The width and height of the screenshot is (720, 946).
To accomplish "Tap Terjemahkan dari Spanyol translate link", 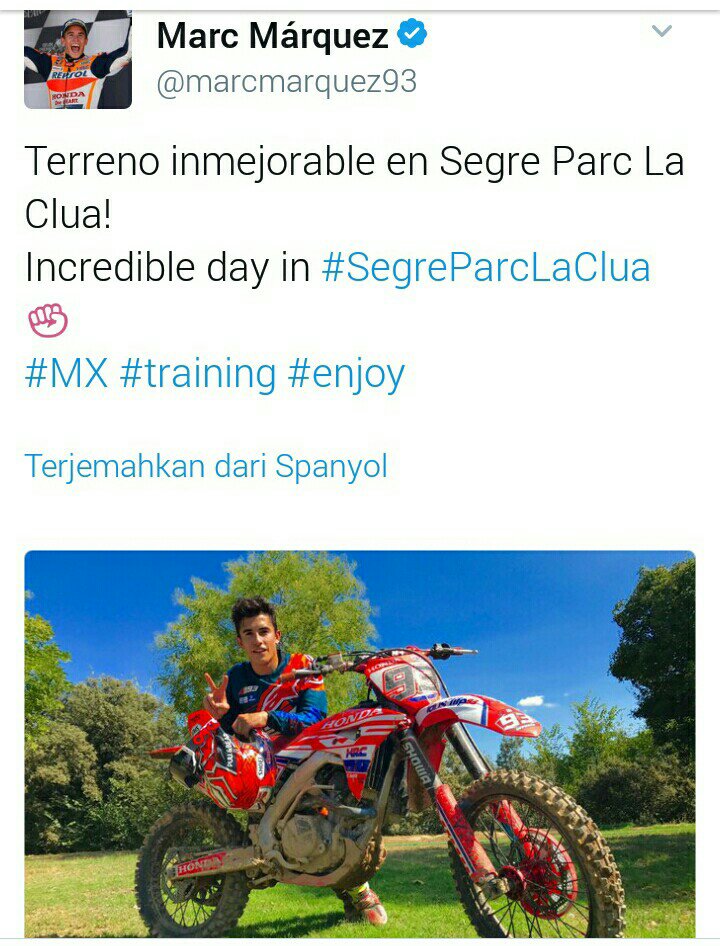I will click(x=206, y=466).
